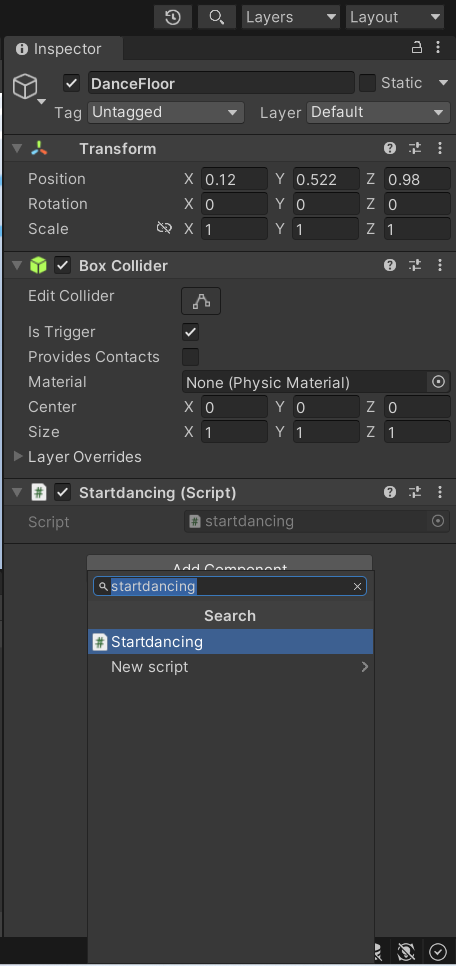Open the undo history icon
The image size is (456, 966).
(x=173, y=17)
